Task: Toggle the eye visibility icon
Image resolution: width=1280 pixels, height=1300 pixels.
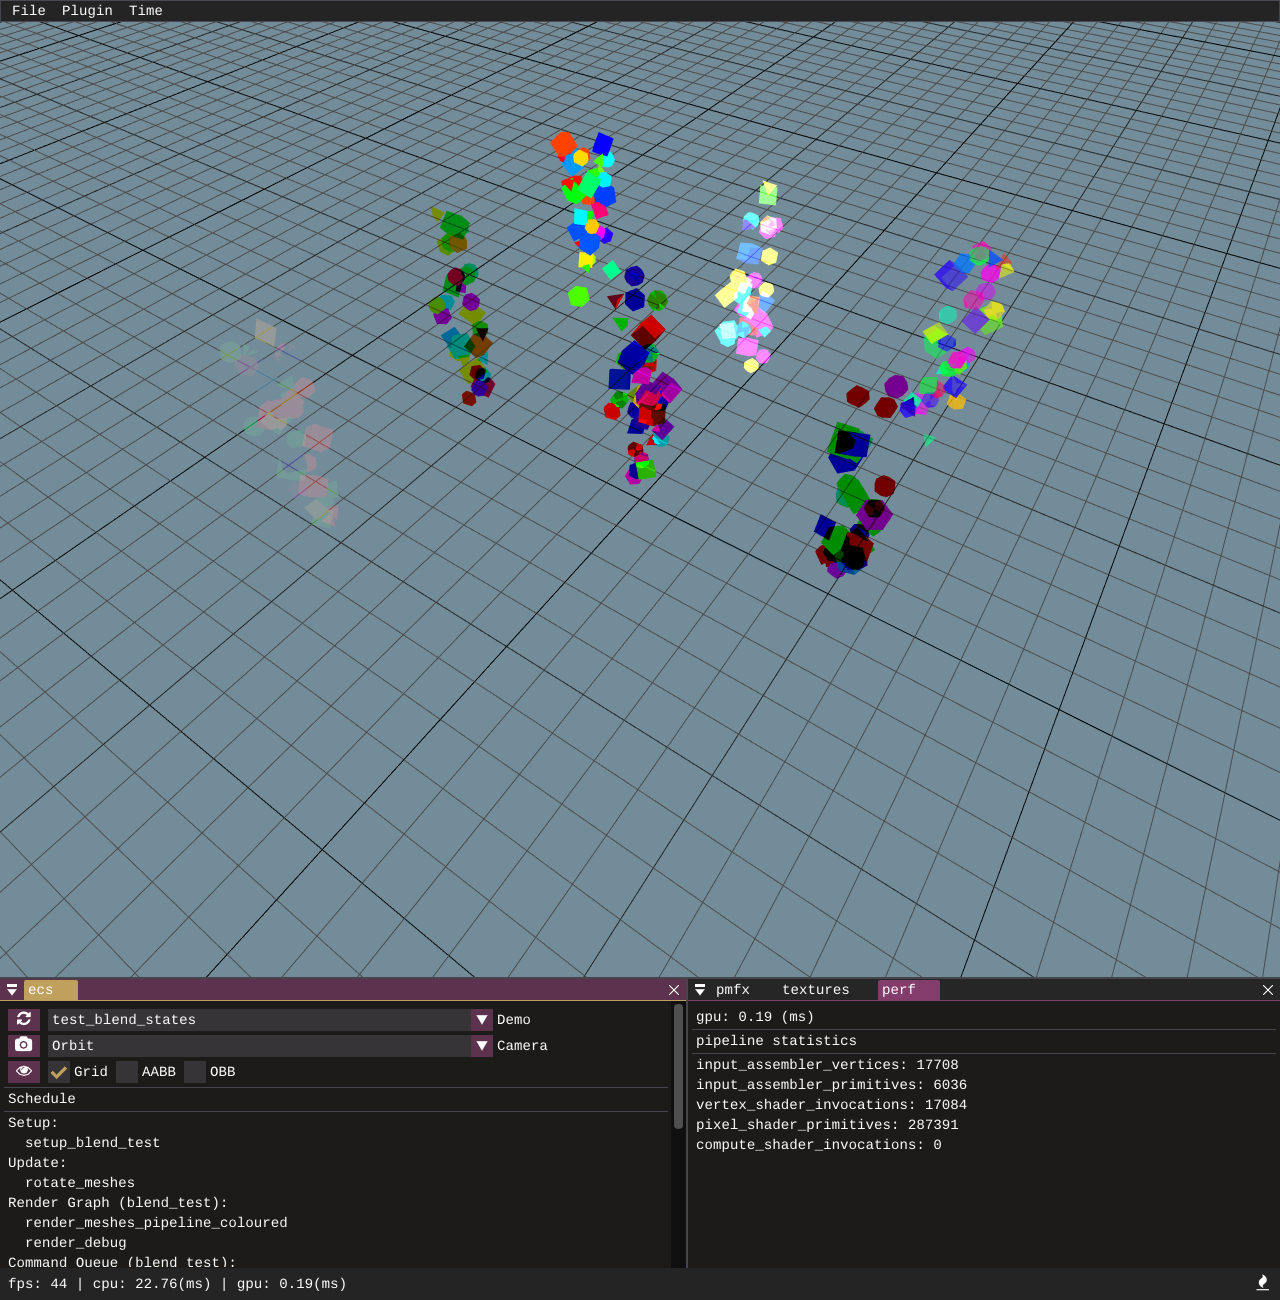Action: pos(24,1071)
